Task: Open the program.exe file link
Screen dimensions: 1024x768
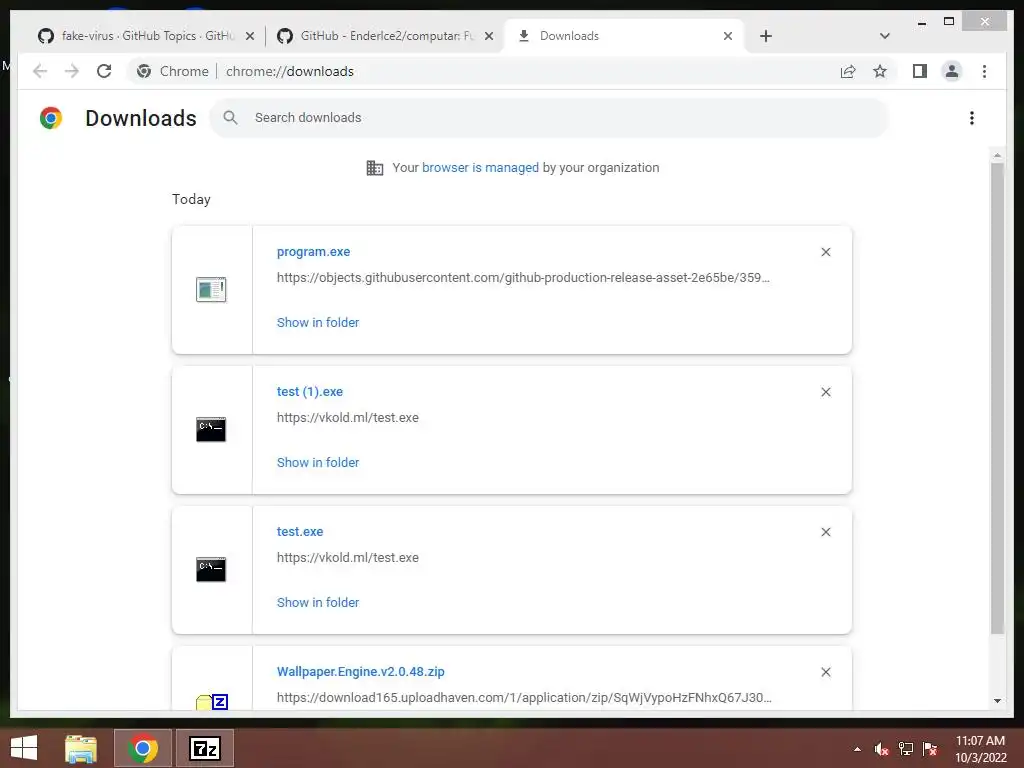Action: 313,251
